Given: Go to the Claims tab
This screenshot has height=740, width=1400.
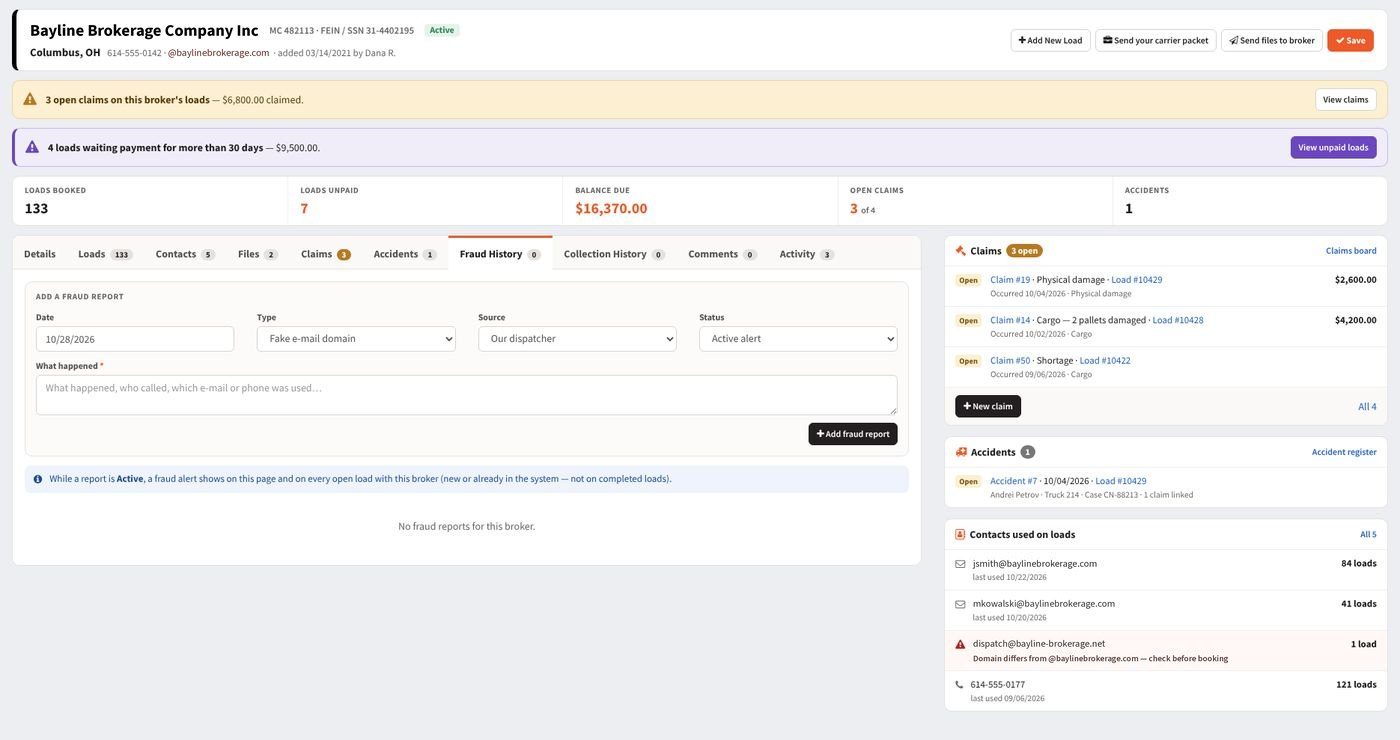Looking at the screenshot, I should 326,254.
